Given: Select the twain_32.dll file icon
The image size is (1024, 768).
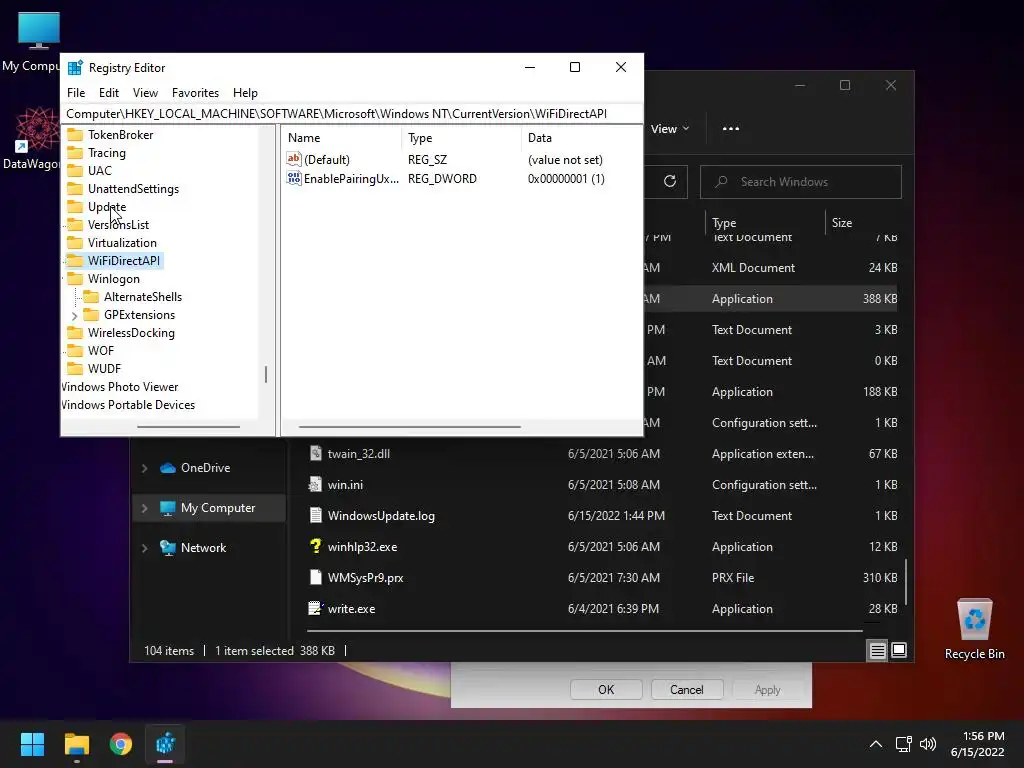Looking at the screenshot, I should click(x=315, y=453).
